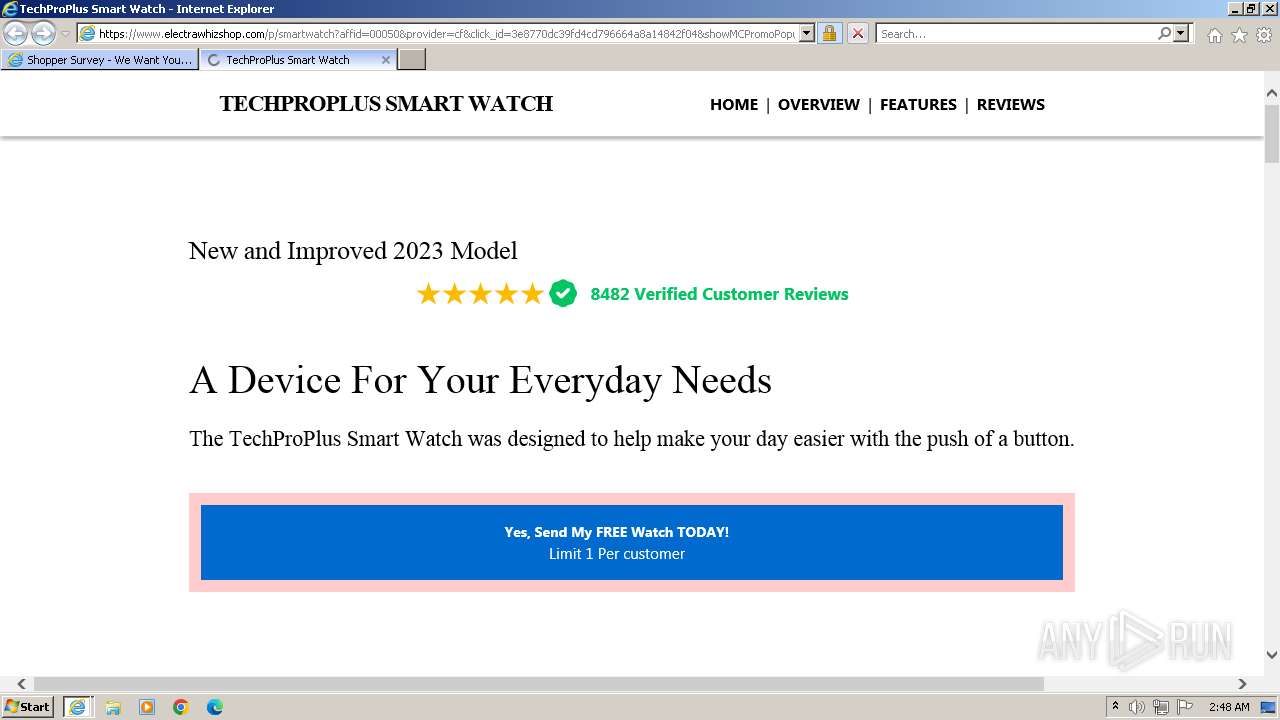
Task: Open the recent pages dropdown arrow
Action: (65, 34)
